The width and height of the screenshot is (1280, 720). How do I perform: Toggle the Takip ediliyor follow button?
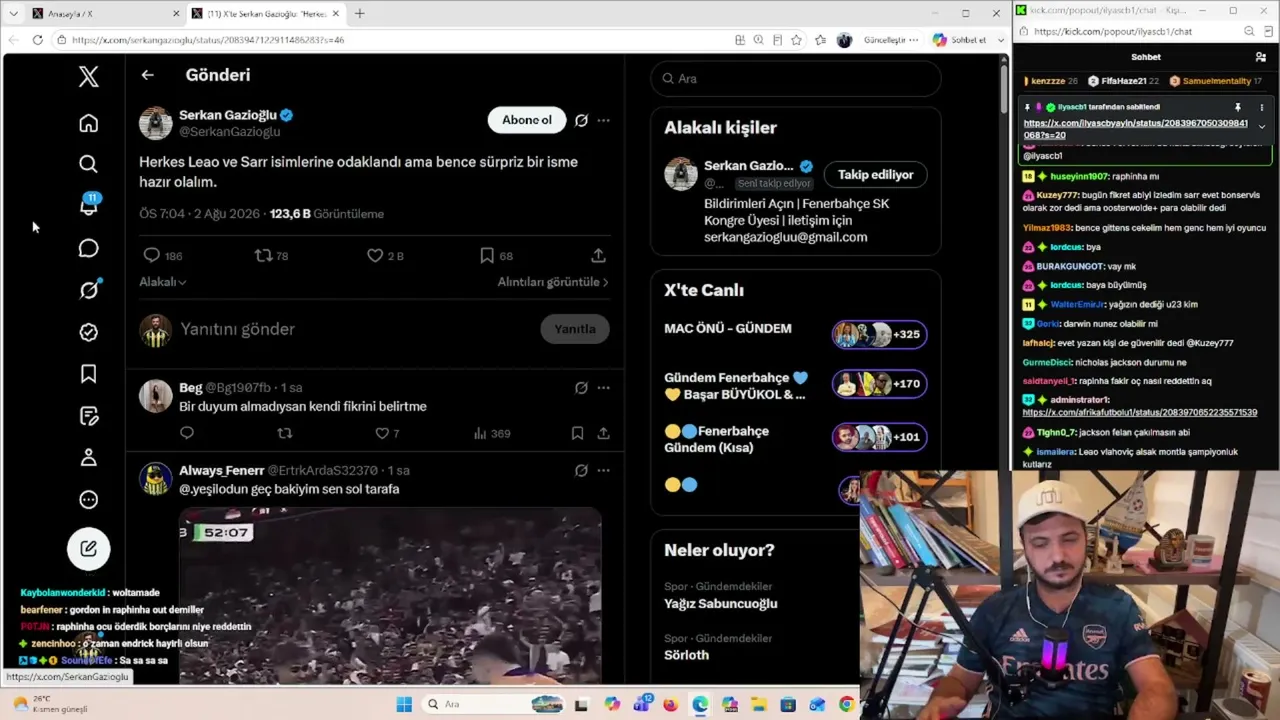point(876,175)
